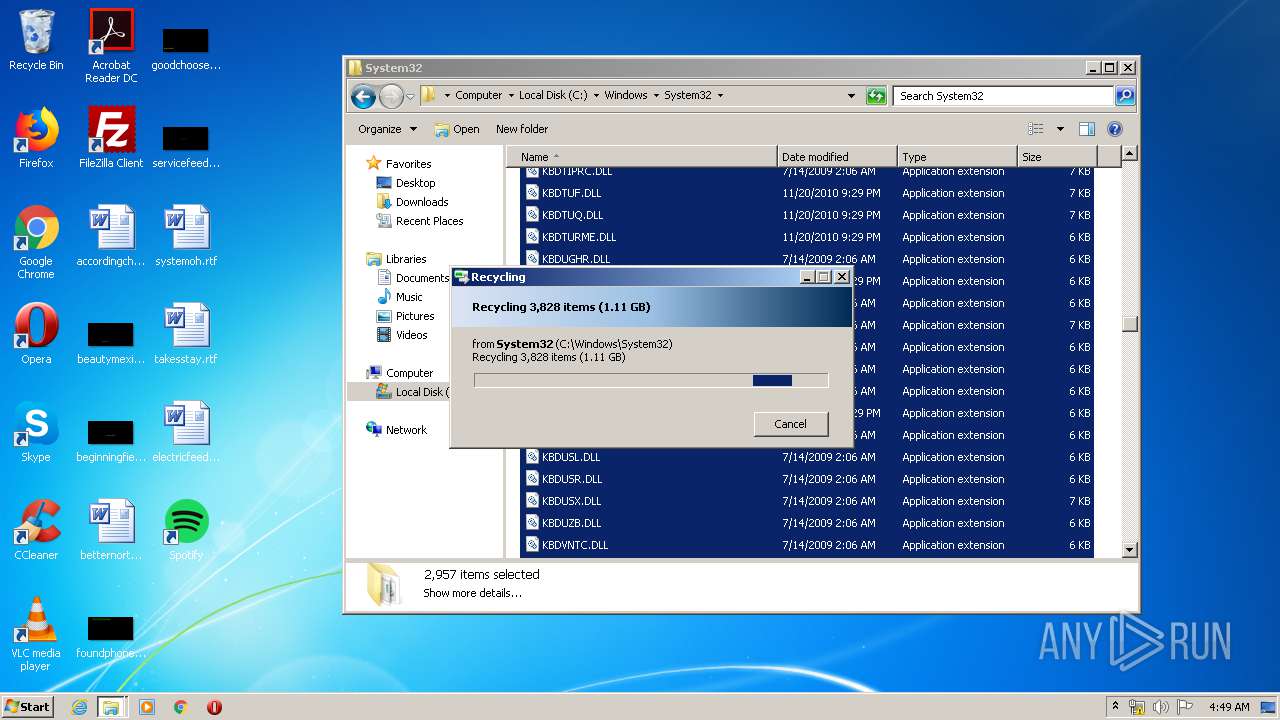The height and width of the screenshot is (720, 1280).
Task: Click the Open toolbar button
Action: tap(457, 129)
